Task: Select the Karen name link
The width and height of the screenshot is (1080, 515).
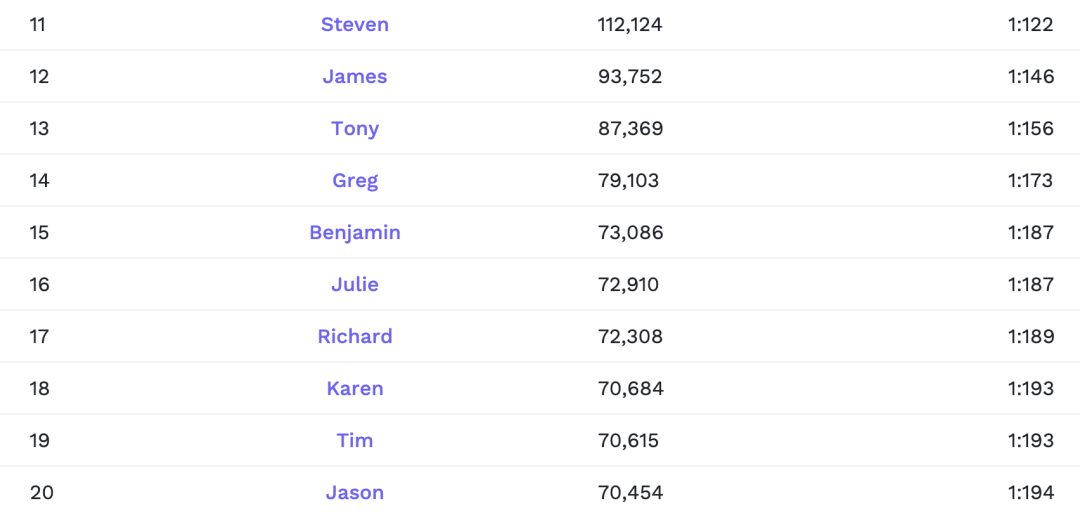Action: [355, 389]
